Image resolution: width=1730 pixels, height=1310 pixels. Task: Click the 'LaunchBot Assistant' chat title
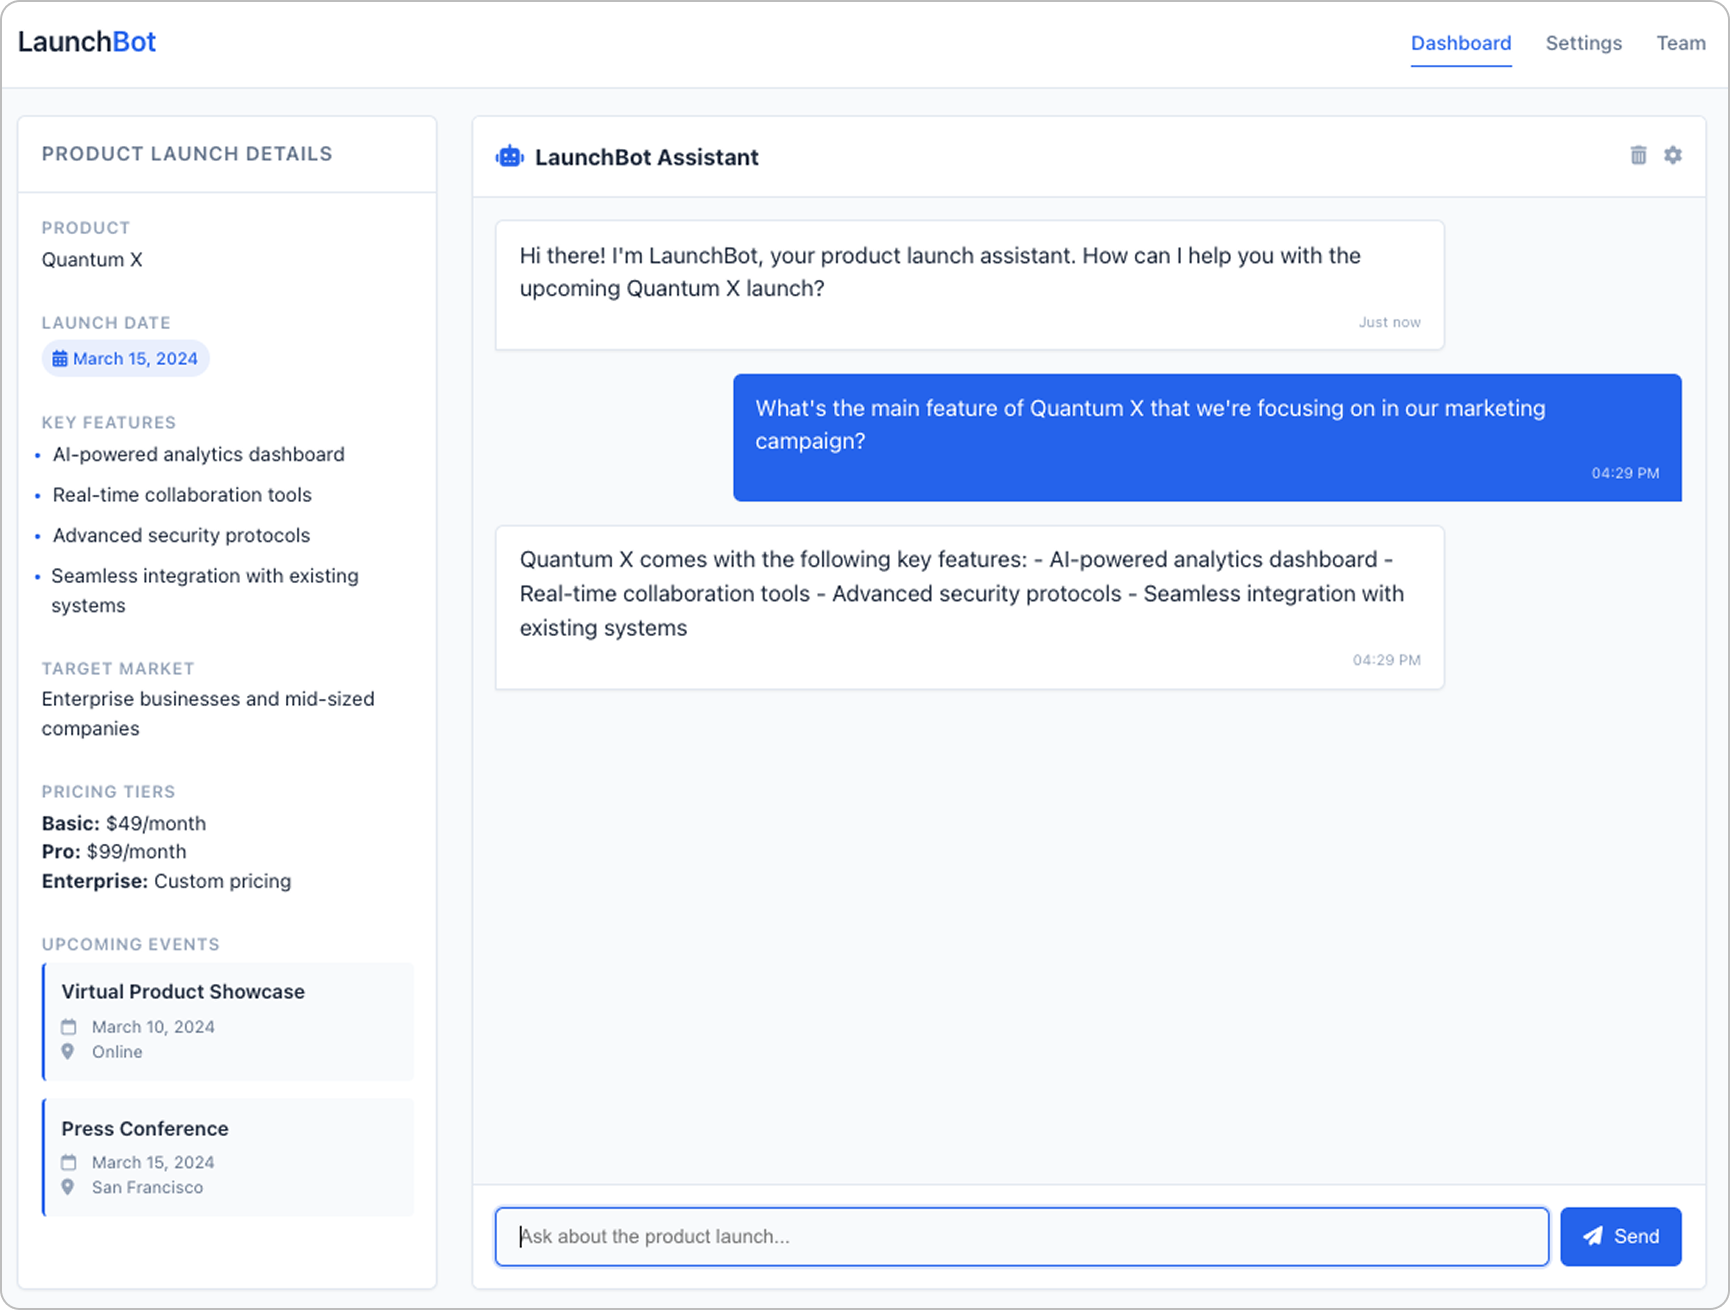click(647, 157)
